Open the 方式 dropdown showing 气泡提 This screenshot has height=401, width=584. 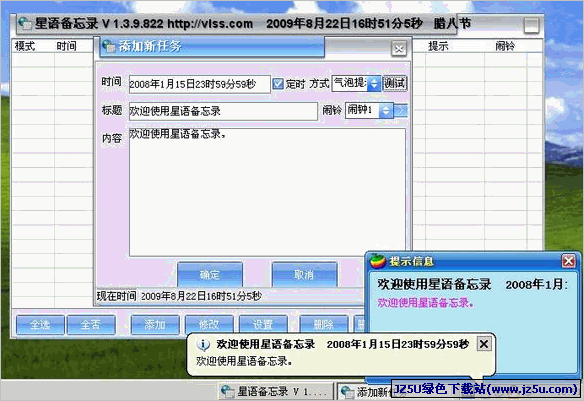374,84
